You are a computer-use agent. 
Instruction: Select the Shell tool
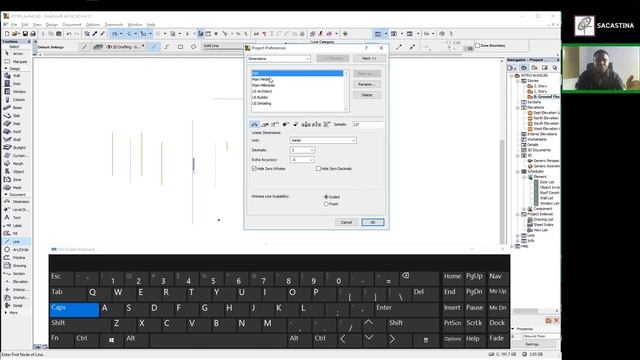16,140
